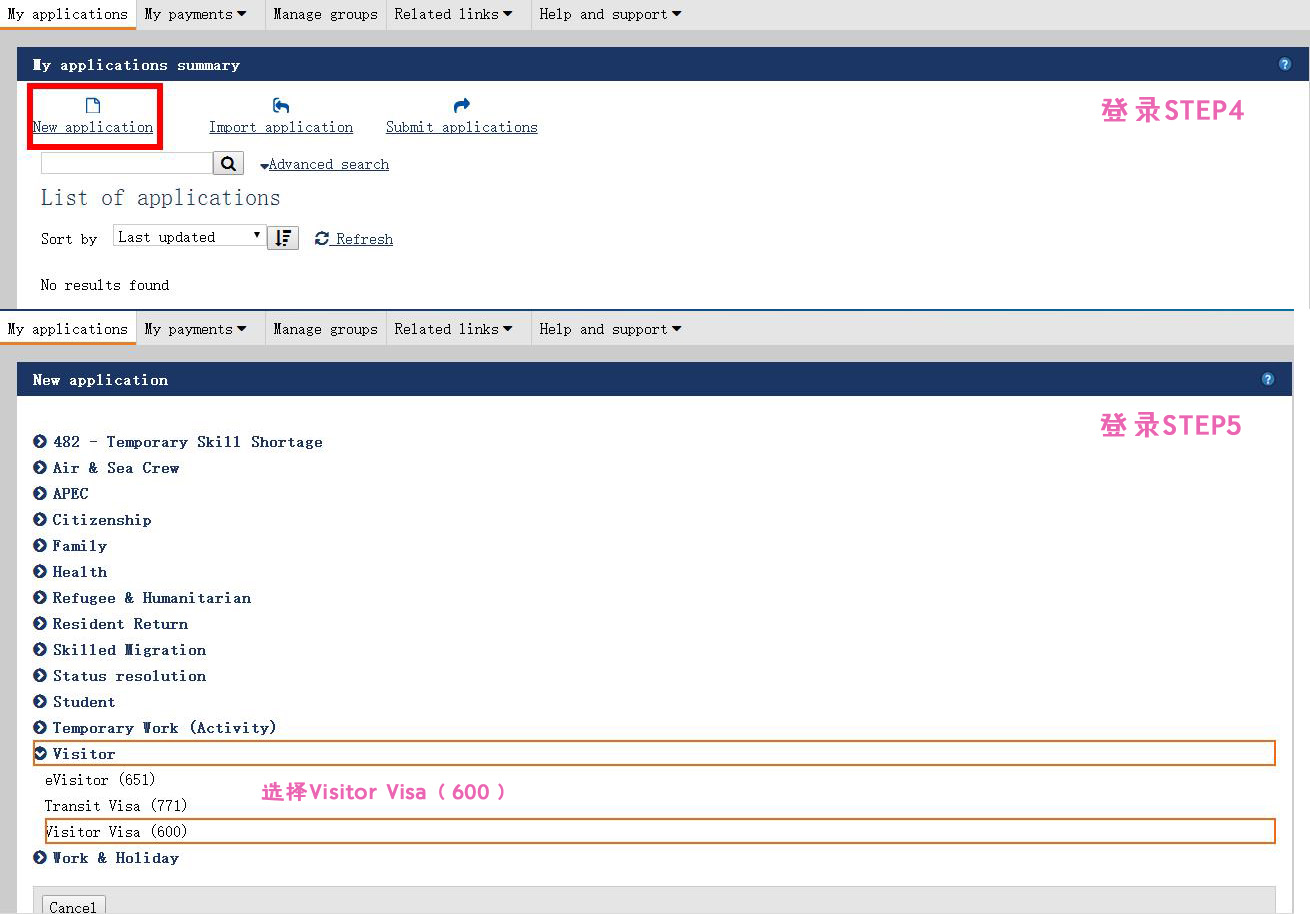
Task: Open help icon in My applications summary header
Action: (1285, 64)
